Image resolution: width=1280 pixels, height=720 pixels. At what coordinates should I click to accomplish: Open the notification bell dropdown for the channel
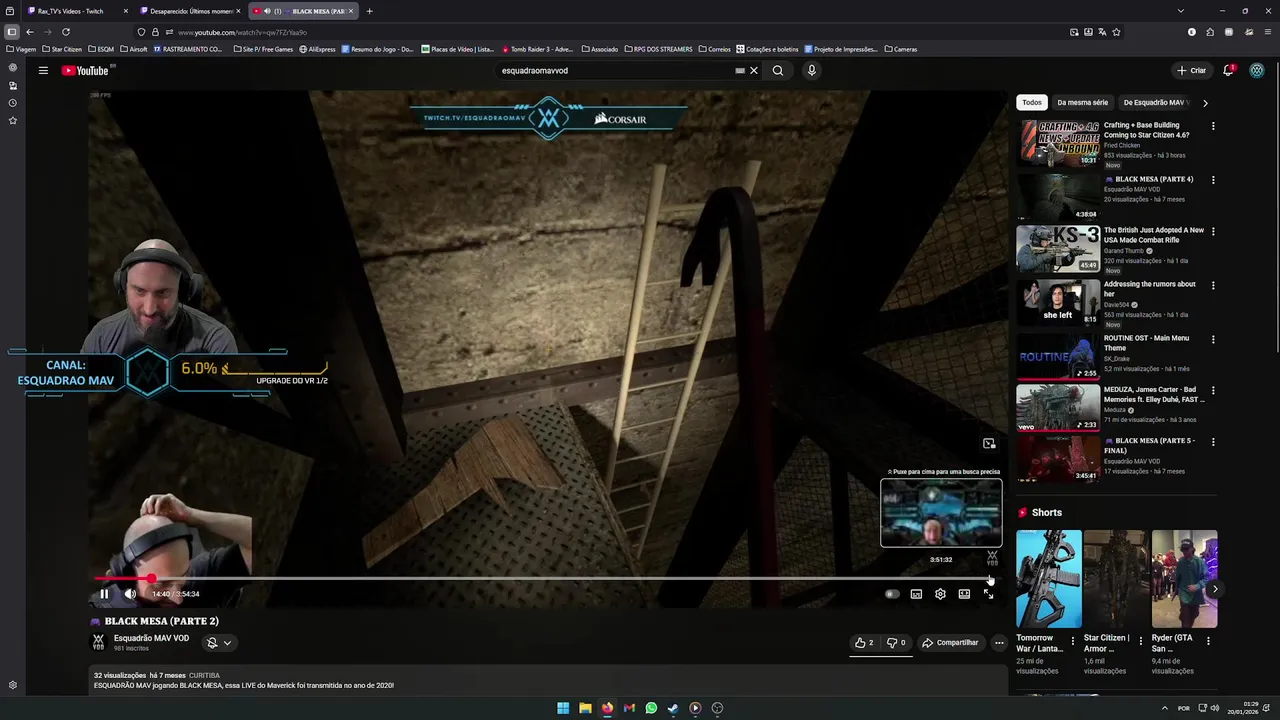[219, 643]
